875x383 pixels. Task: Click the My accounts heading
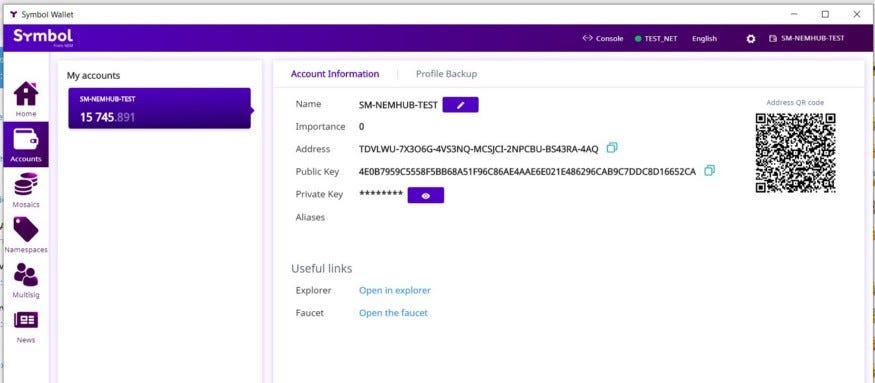pyautogui.click(x=93, y=75)
